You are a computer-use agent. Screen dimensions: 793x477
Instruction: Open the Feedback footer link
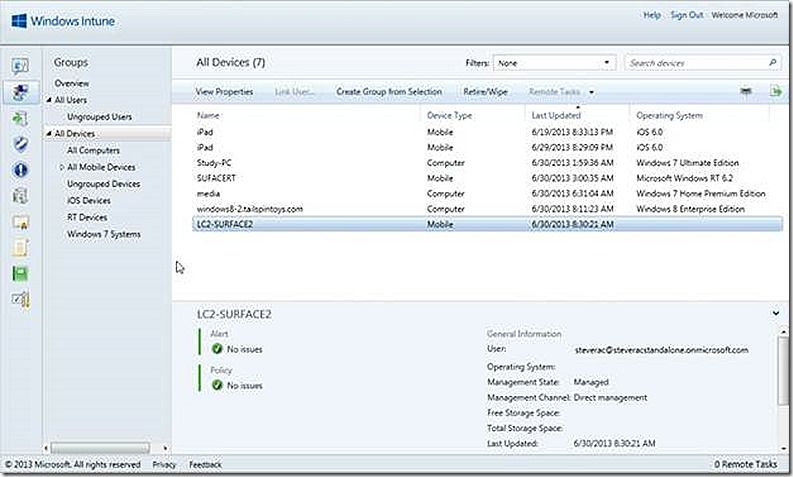(x=205, y=464)
